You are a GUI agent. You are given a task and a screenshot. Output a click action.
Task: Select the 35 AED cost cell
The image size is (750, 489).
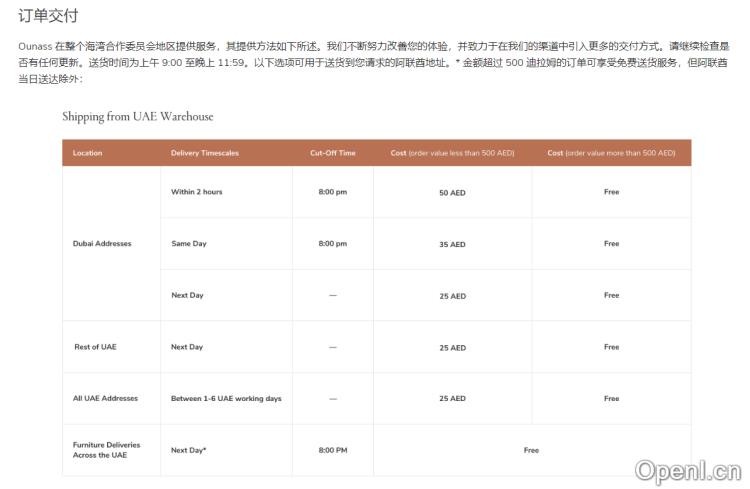tap(452, 244)
